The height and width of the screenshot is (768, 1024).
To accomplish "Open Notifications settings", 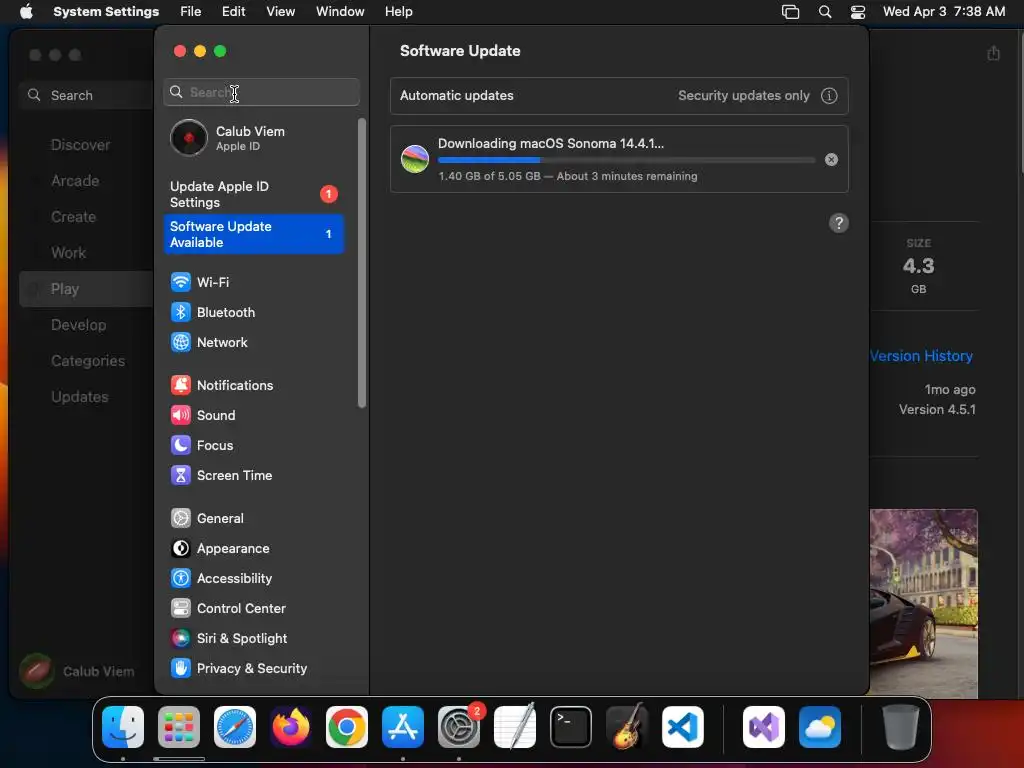I will pos(222,385).
